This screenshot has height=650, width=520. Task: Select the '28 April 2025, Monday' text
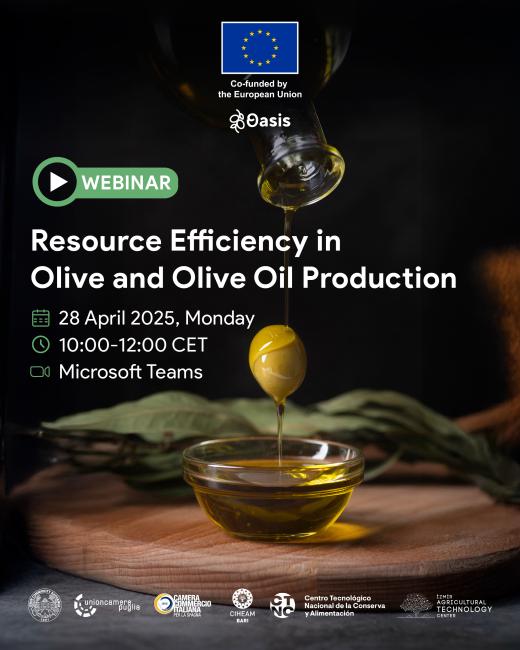click(156, 318)
